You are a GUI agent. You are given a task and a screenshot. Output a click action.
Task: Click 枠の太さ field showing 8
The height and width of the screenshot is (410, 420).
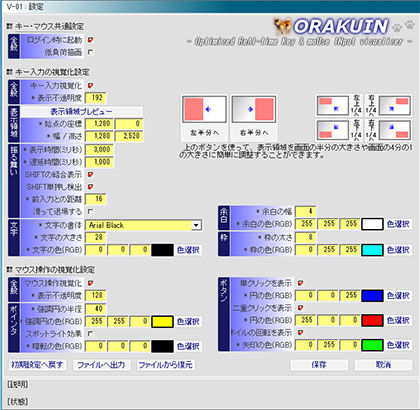click(x=306, y=237)
